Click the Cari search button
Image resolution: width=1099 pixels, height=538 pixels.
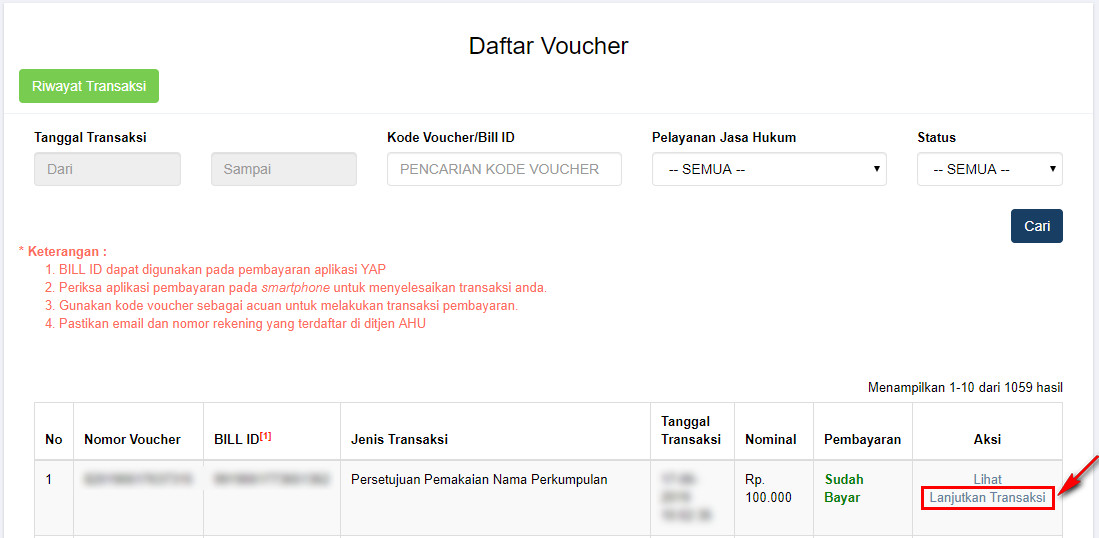click(1037, 226)
